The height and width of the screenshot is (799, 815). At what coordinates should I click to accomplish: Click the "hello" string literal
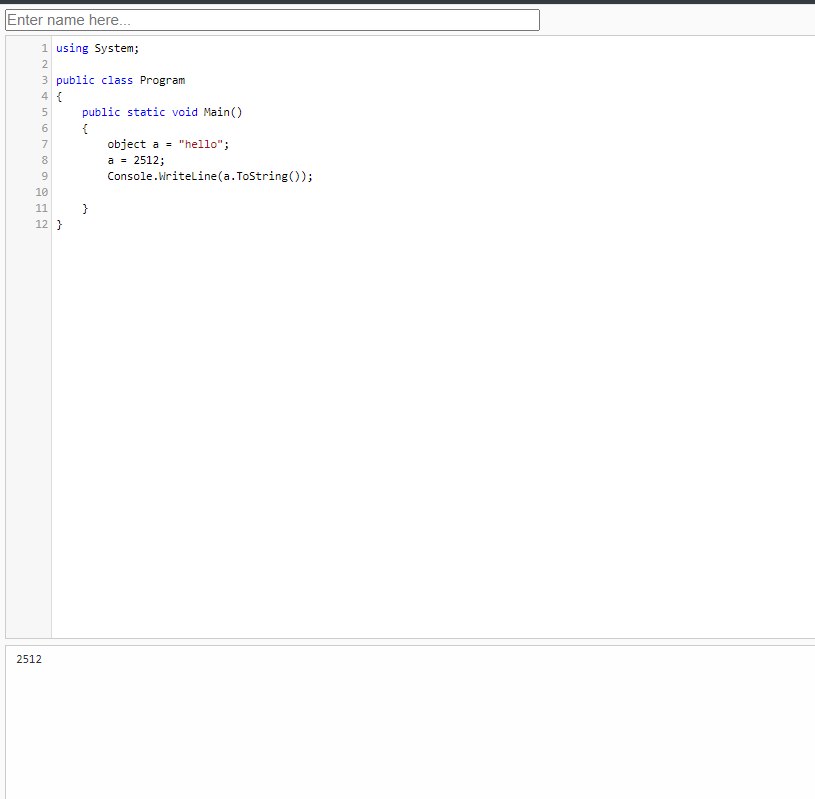201,144
